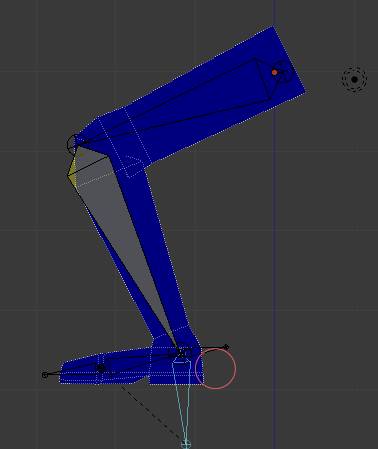Select the small diamond bone end above heel
The height and width of the screenshot is (449, 378).
click(x=226, y=347)
